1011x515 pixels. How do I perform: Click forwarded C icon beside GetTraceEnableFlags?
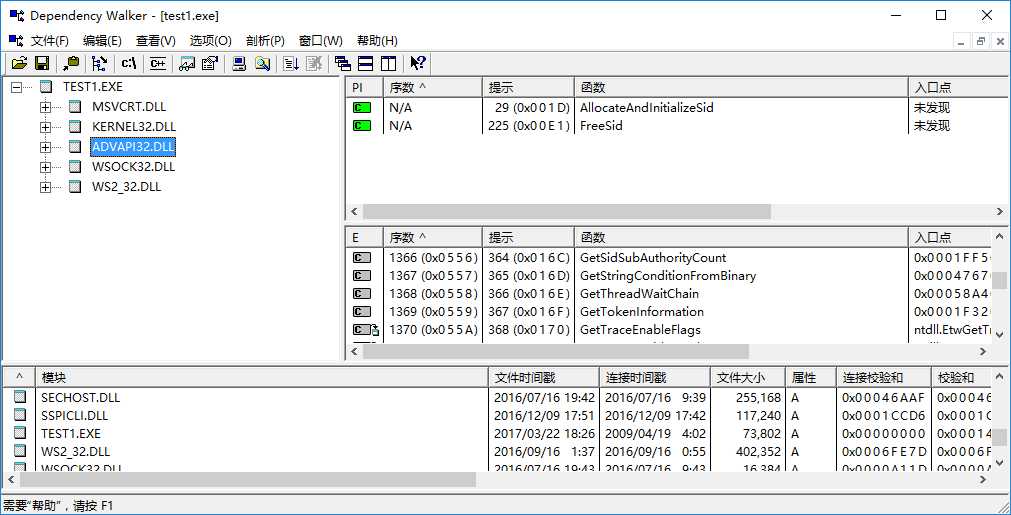(366, 330)
